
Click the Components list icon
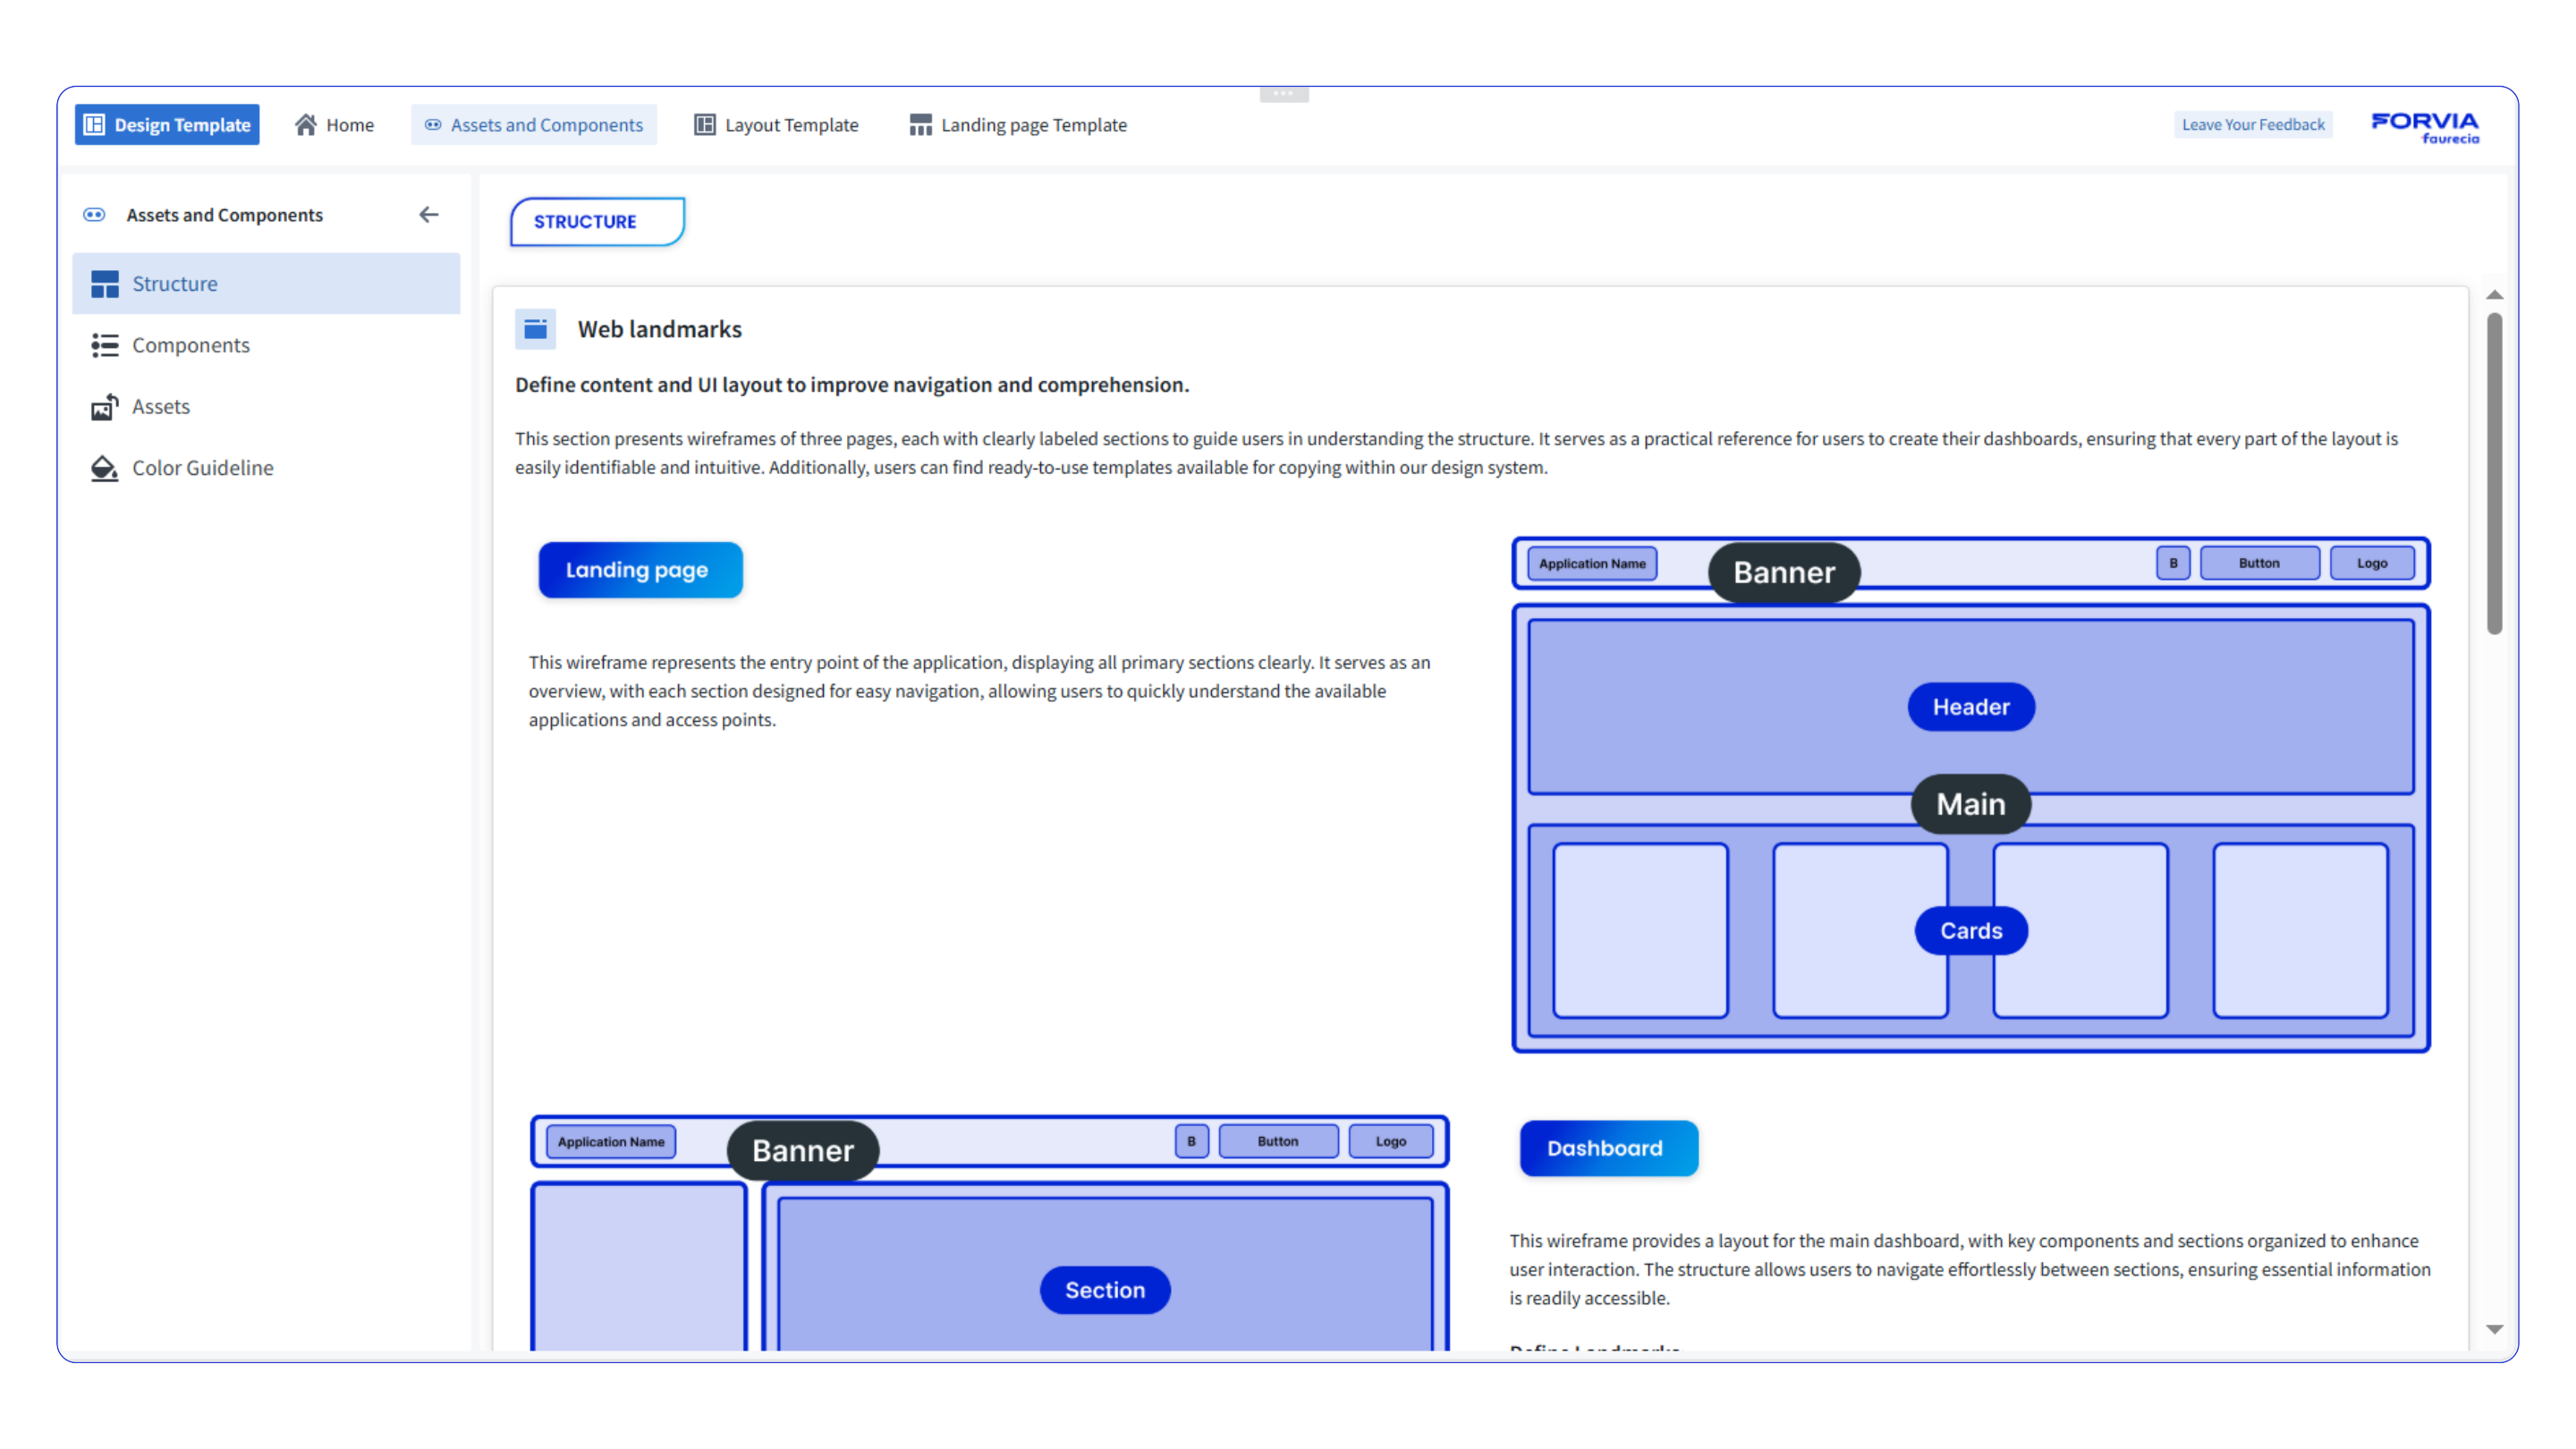pos(105,345)
